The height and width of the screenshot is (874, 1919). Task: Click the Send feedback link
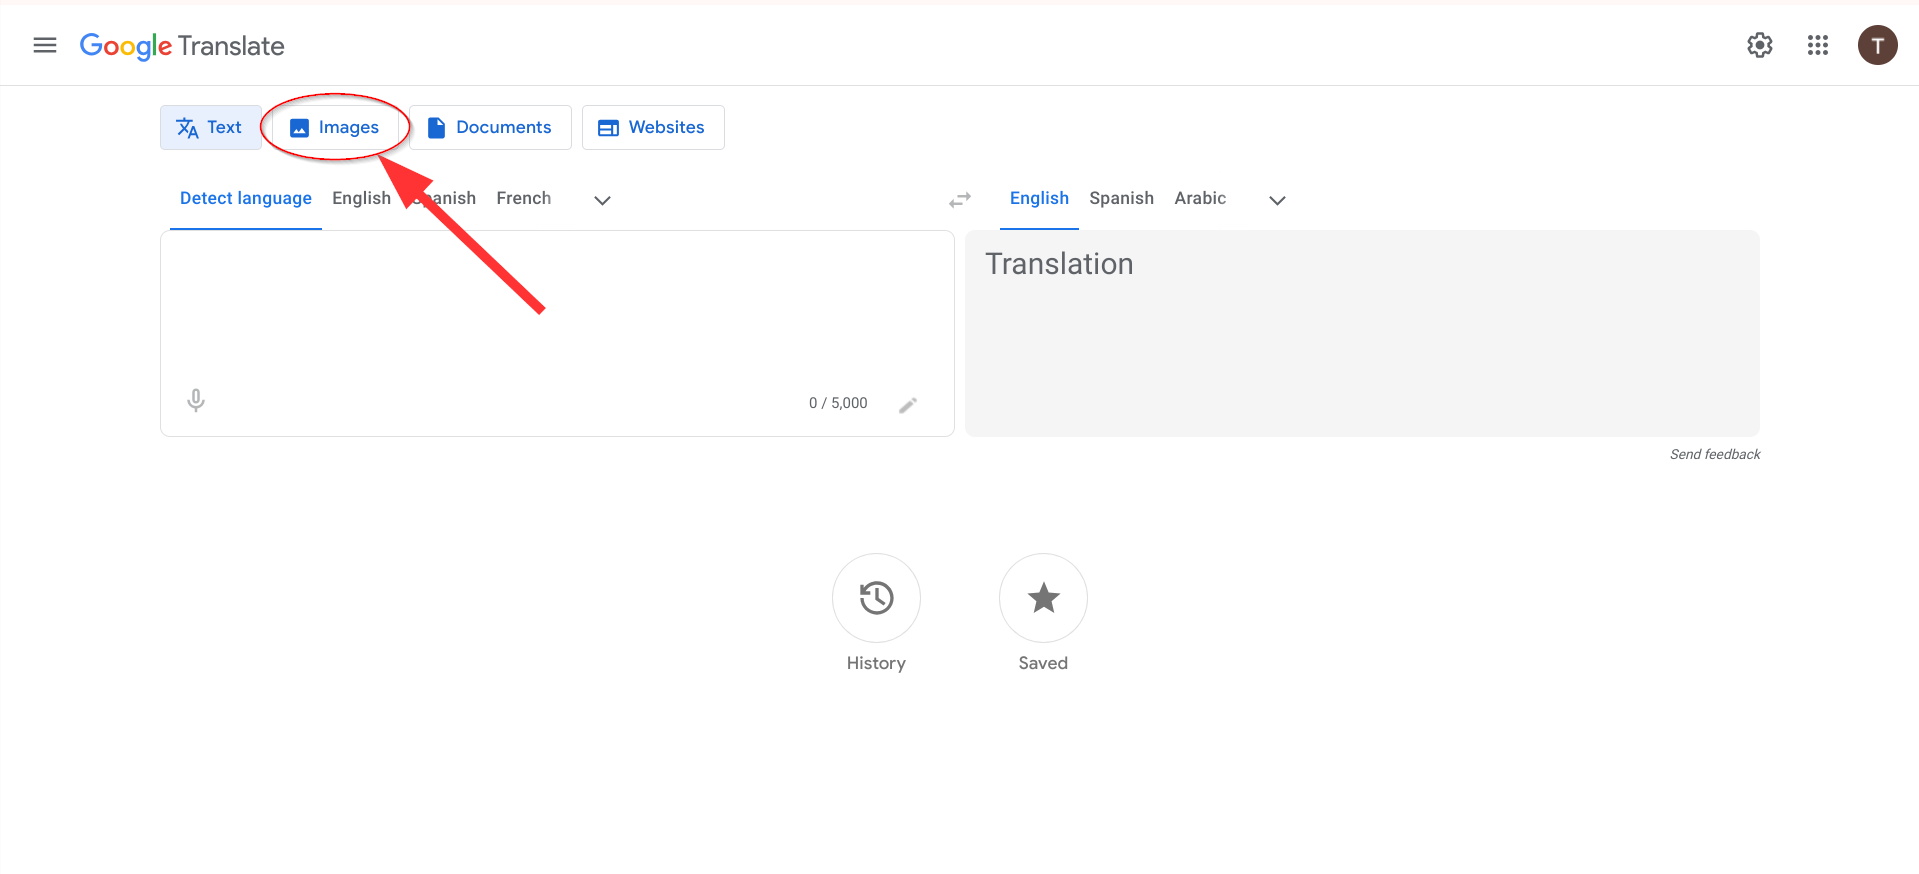(1715, 454)
